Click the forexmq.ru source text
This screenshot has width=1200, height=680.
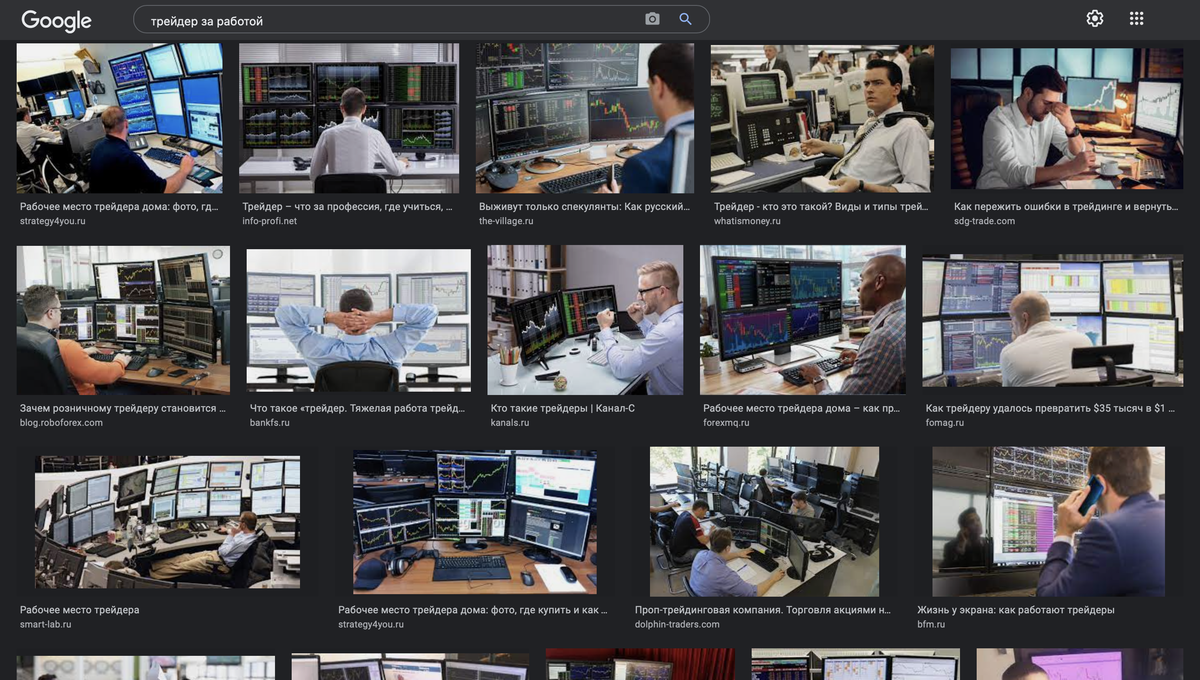(x=726, y=423)
